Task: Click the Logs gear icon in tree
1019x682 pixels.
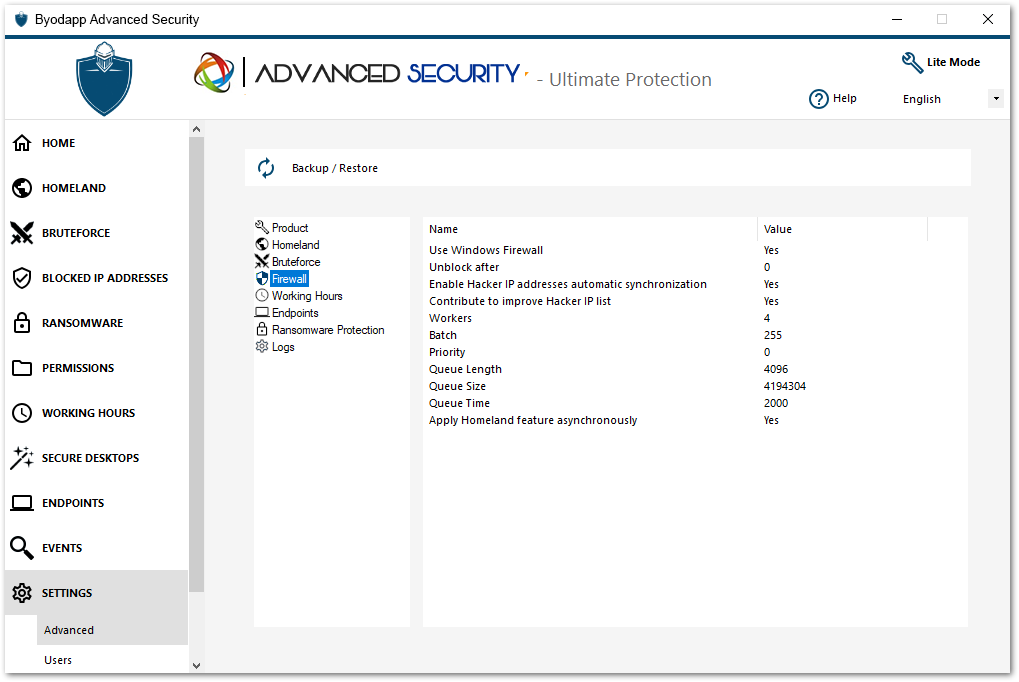Action: tap(262, 347)
